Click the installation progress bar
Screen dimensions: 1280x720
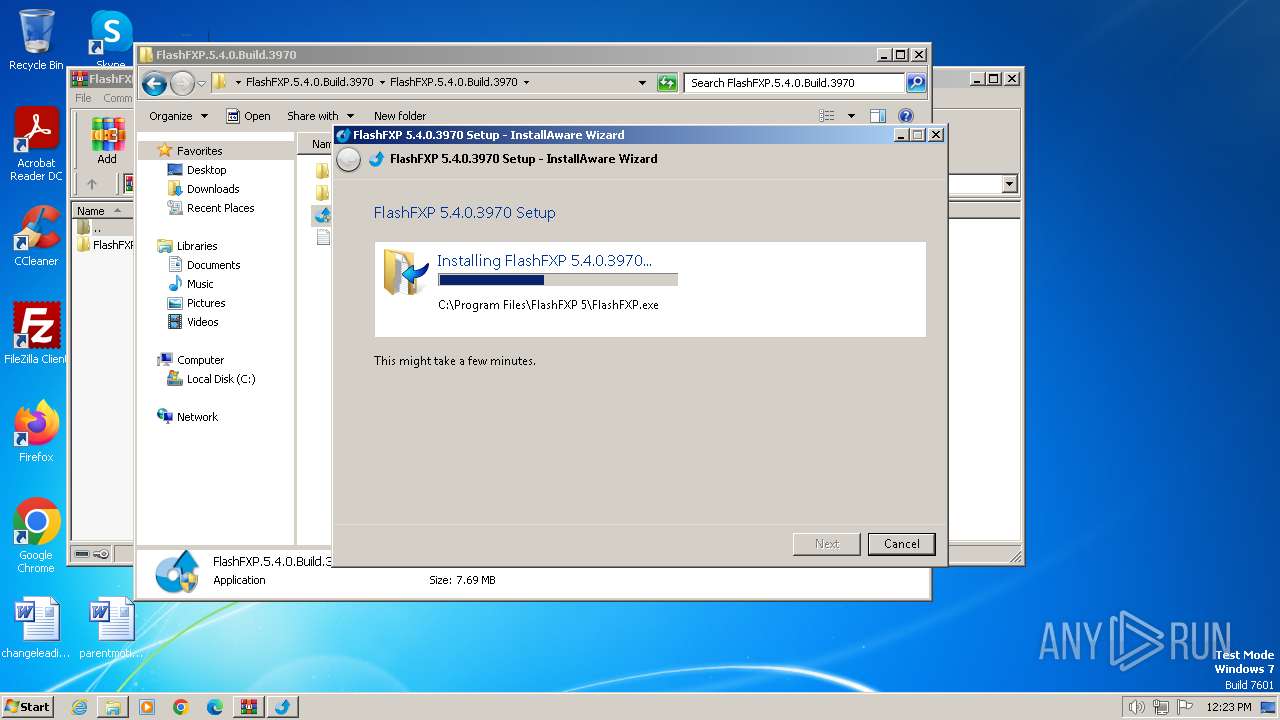click(x=557, y=280)
